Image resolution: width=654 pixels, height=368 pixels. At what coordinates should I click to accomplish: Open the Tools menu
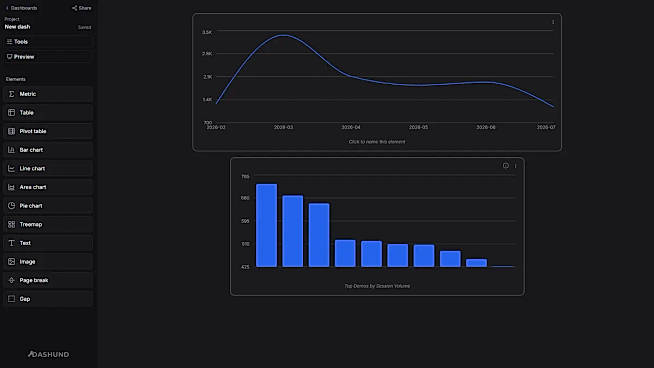click(x=48, y=42)
